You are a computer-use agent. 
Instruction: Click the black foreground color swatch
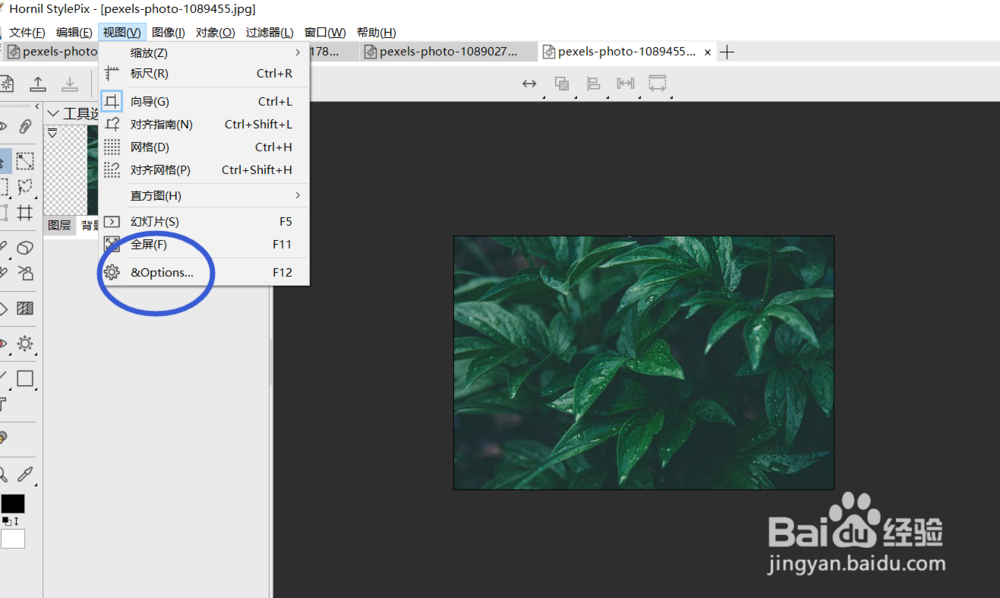[13, 504]
